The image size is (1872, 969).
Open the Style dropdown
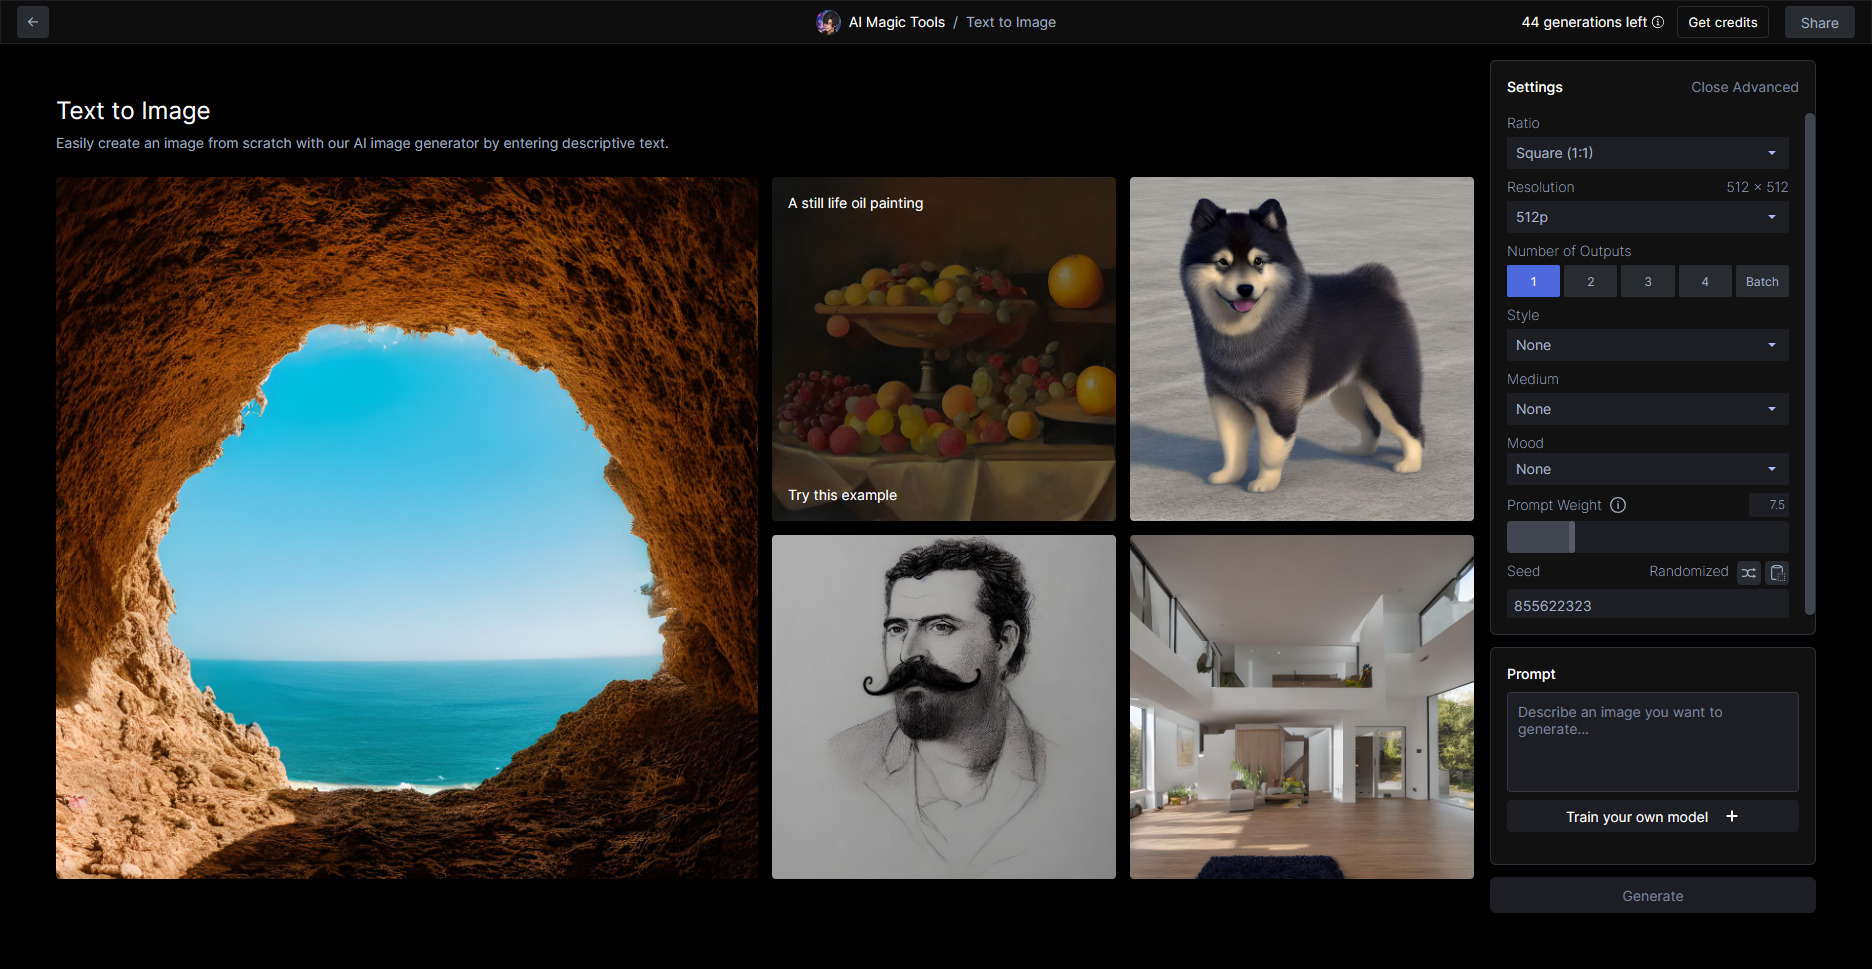(1647, 345)
